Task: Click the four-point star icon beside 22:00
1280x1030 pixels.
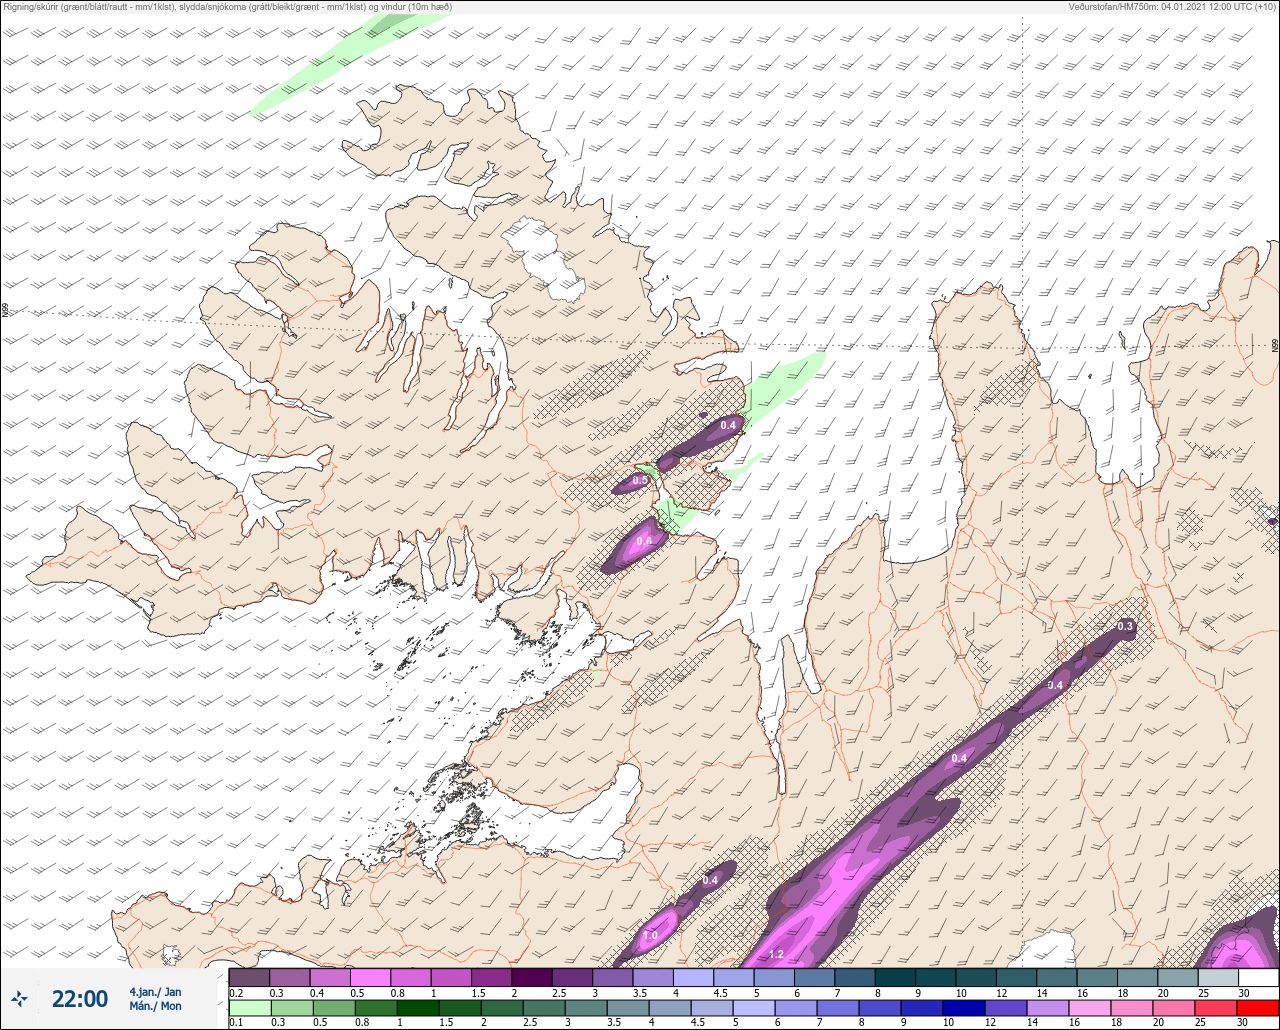Action: [x=19, y=998]
